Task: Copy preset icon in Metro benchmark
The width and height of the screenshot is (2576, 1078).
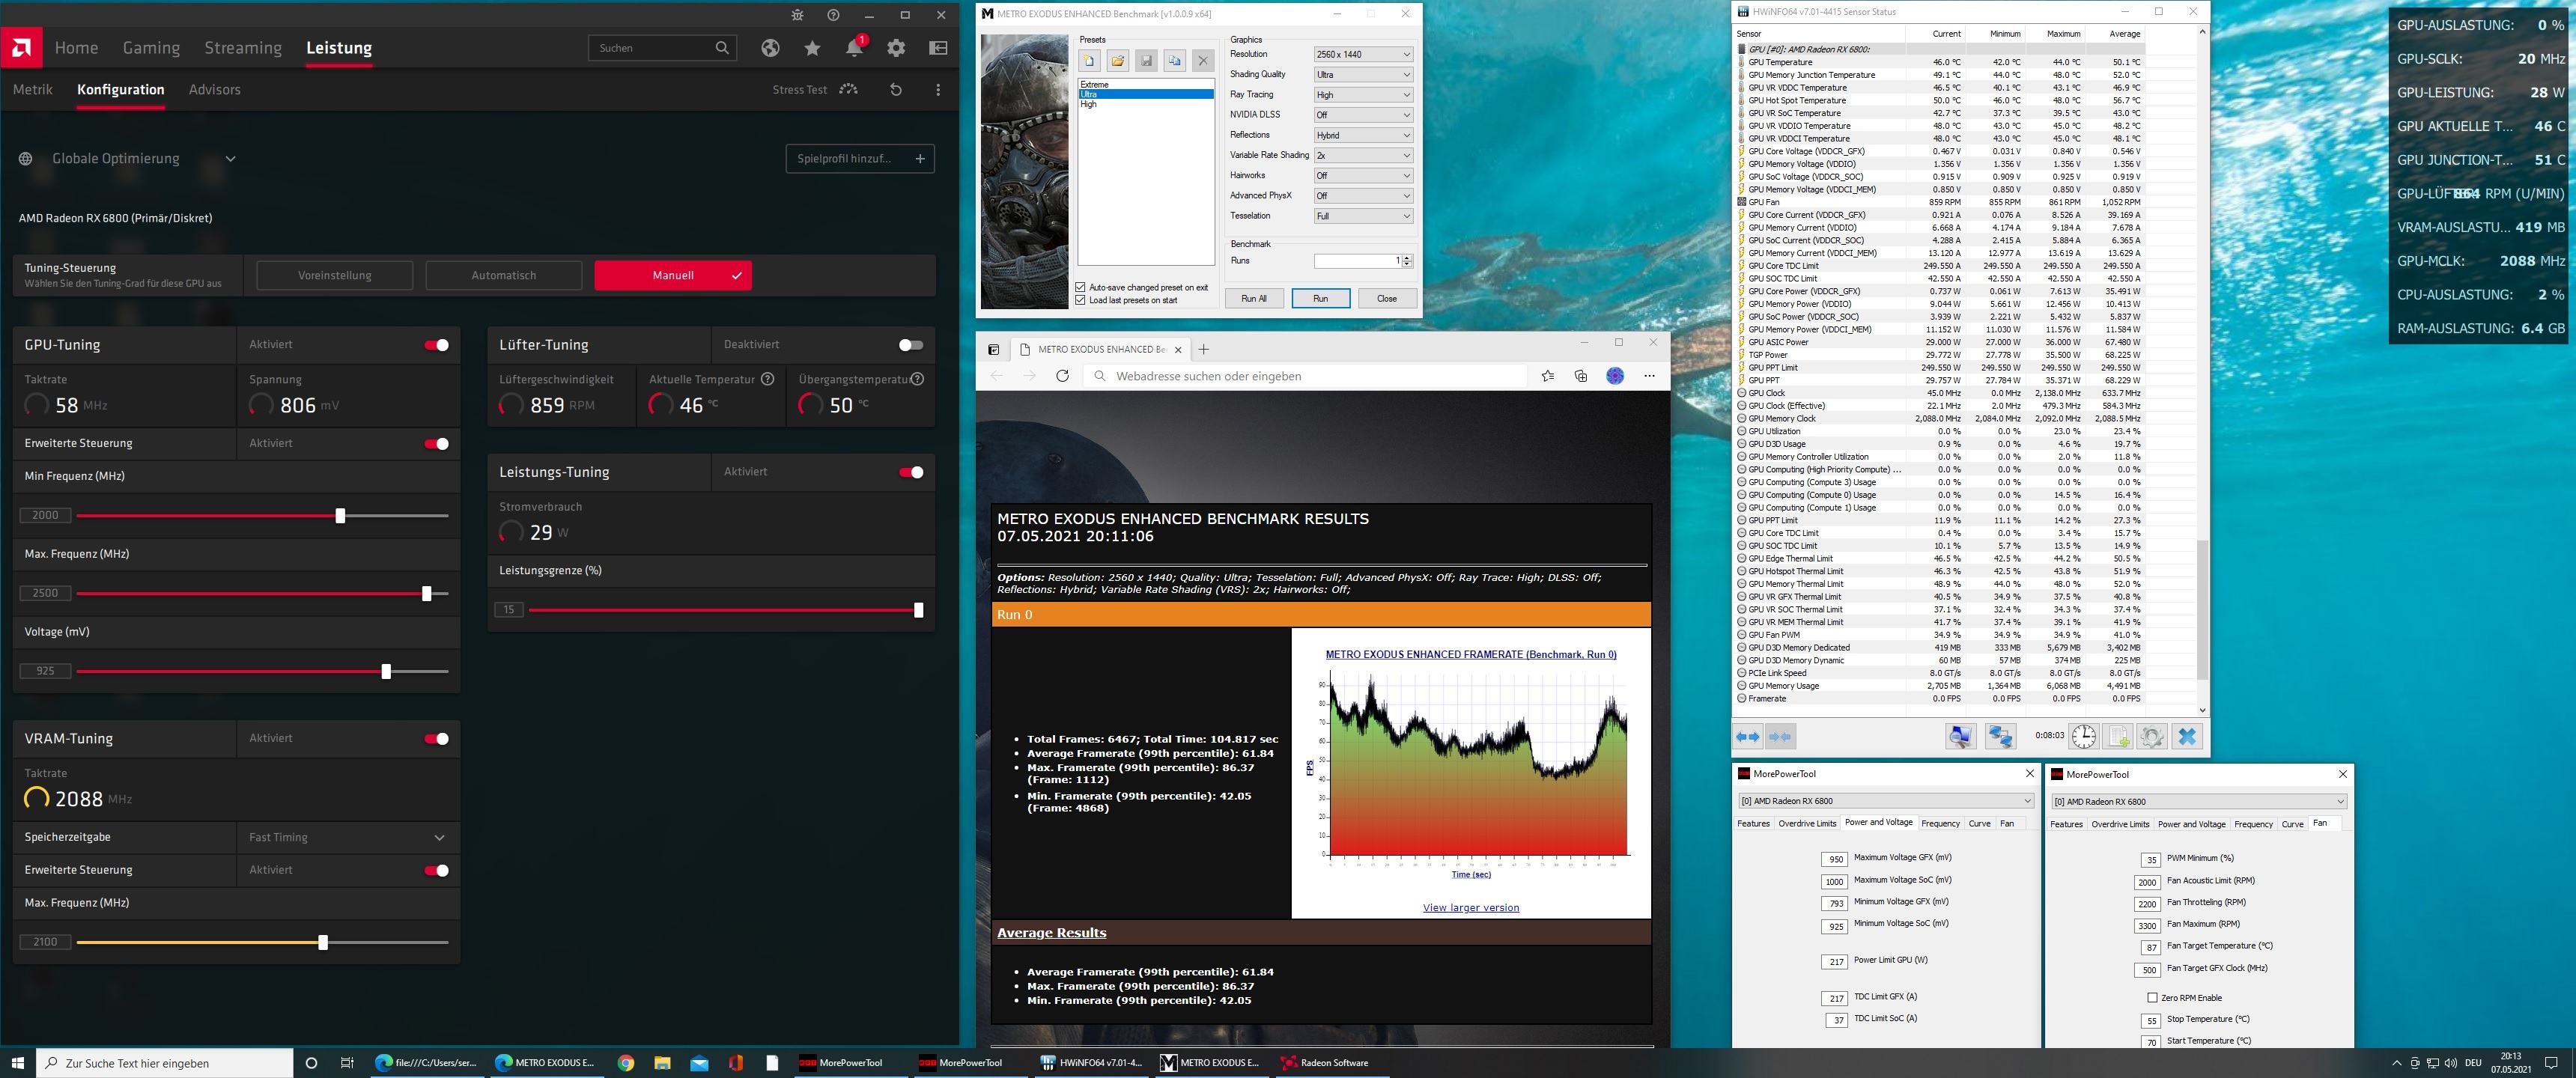Action: [x=1175, y=61]
